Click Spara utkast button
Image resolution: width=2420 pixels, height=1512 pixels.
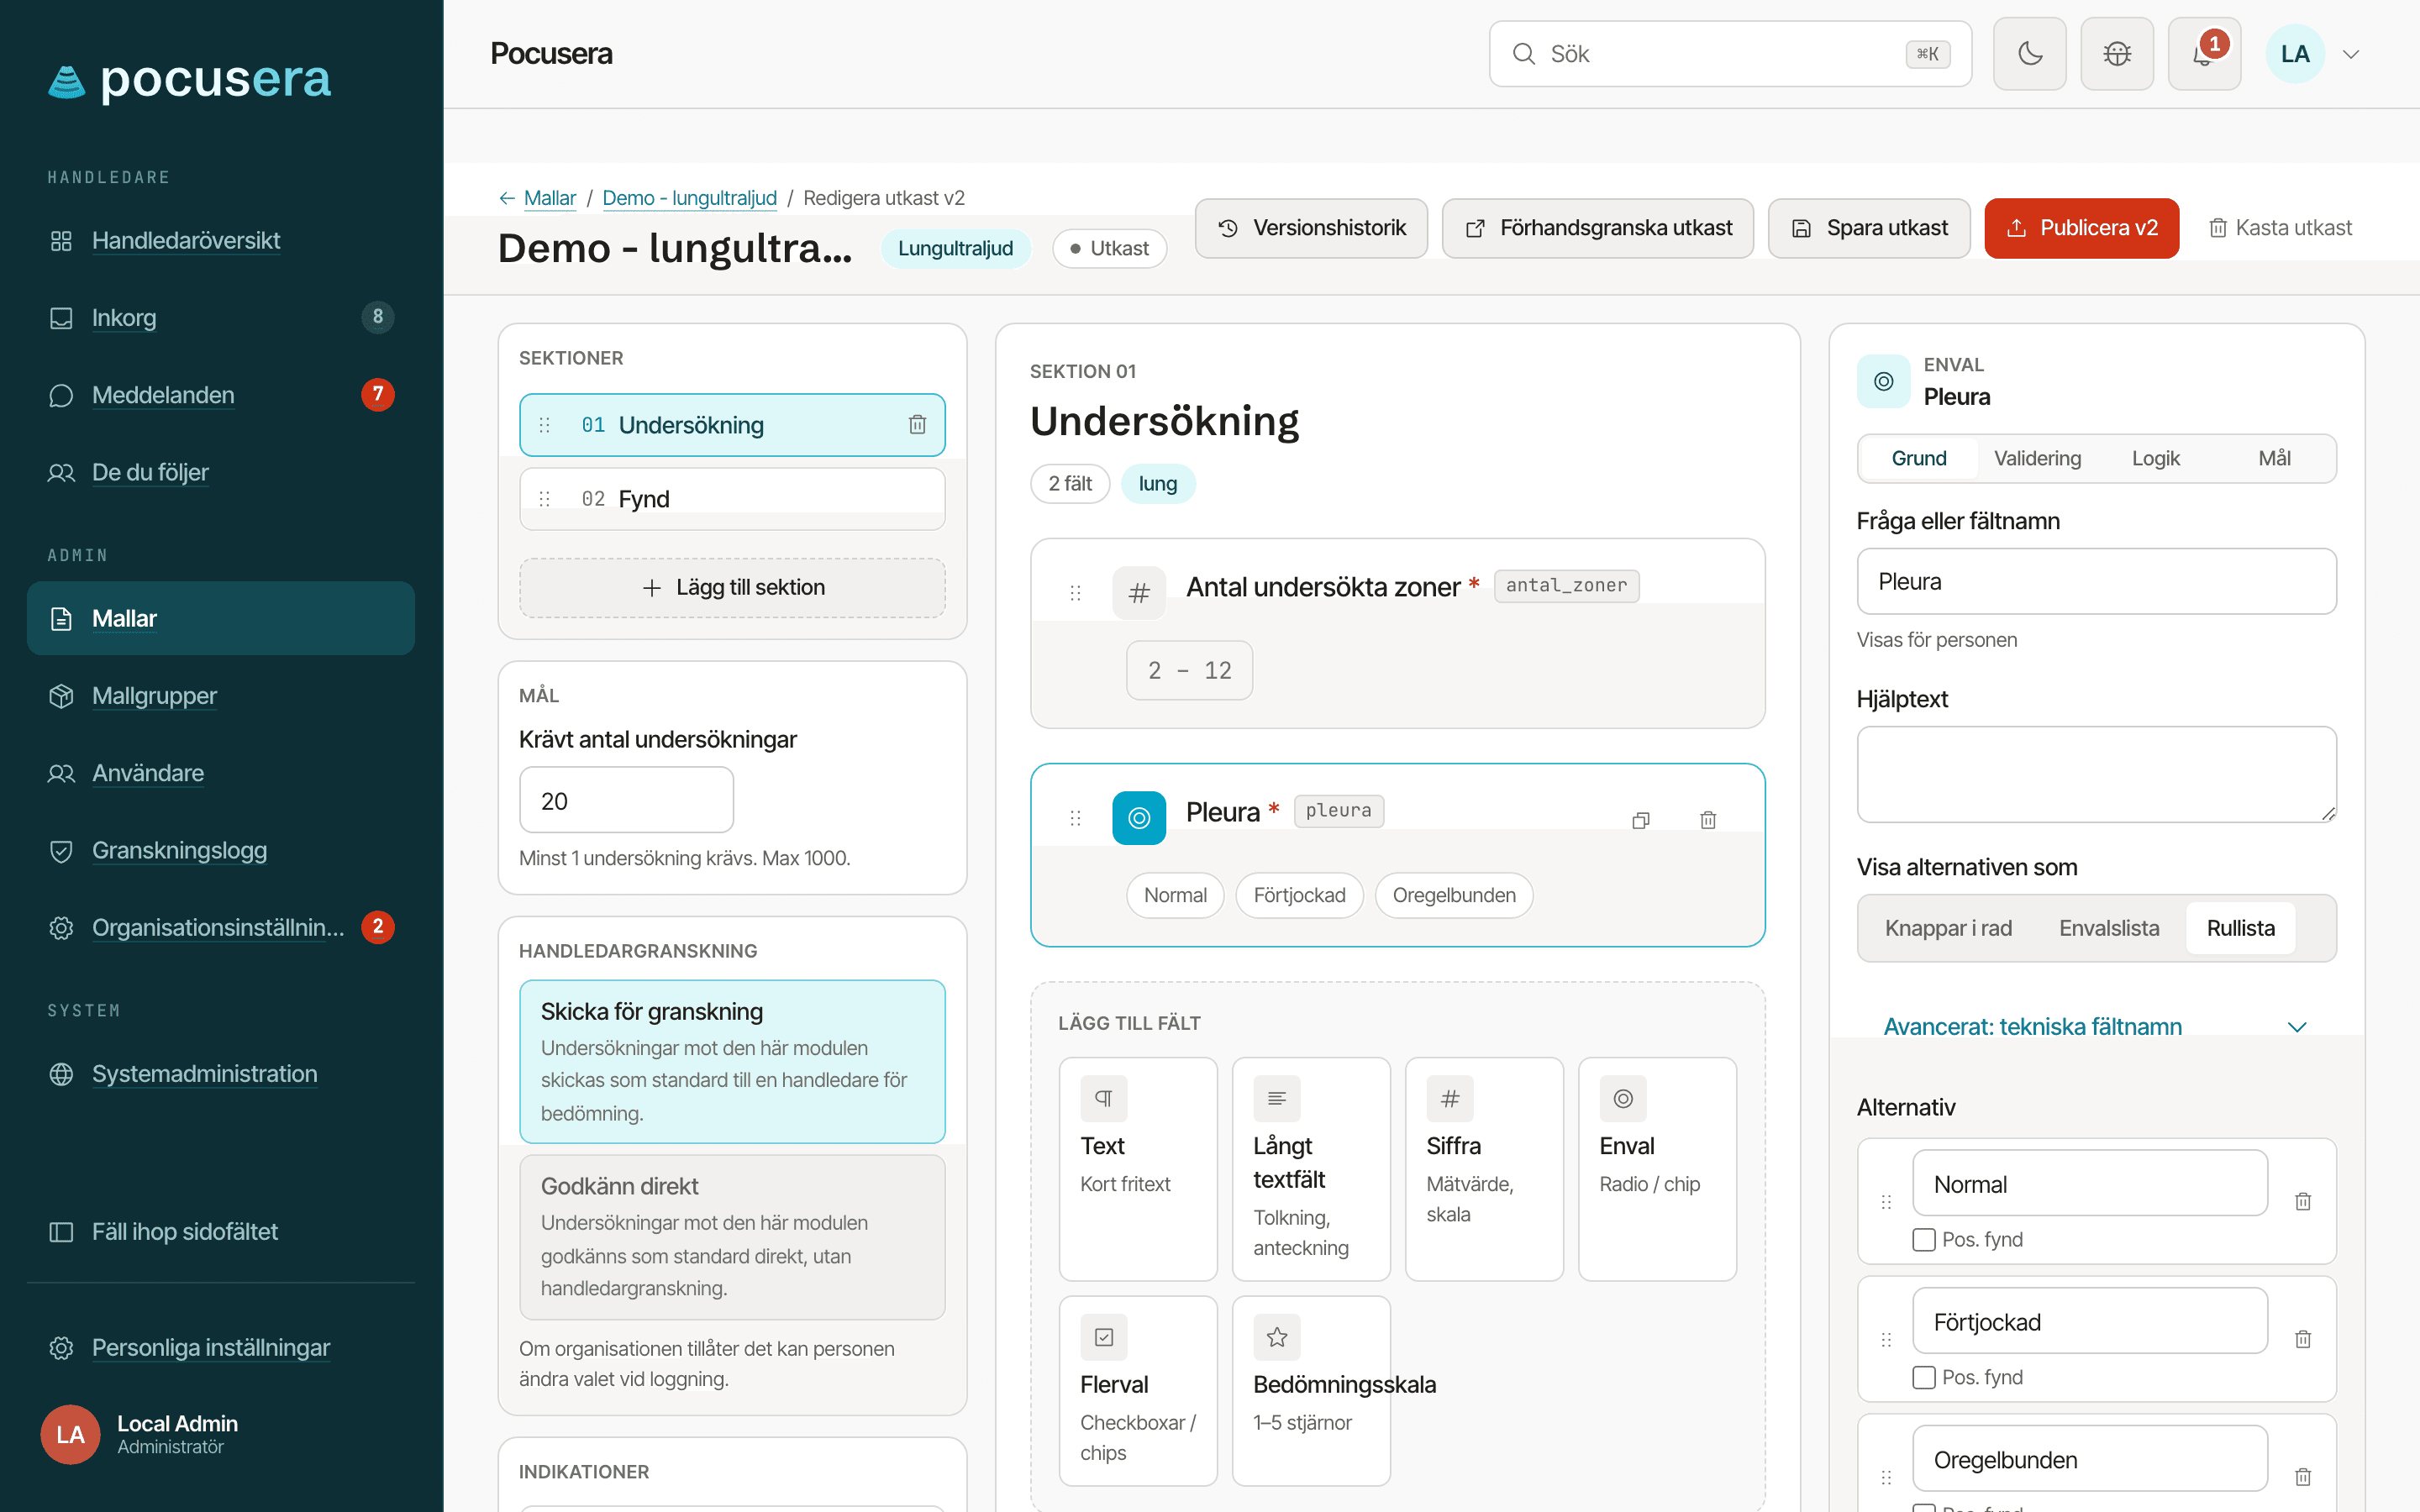click(x=1869, y=228)
